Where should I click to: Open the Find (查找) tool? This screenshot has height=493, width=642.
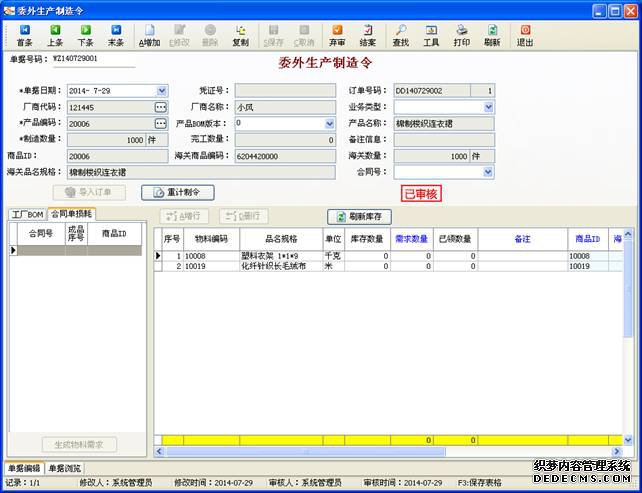[400, 35]
